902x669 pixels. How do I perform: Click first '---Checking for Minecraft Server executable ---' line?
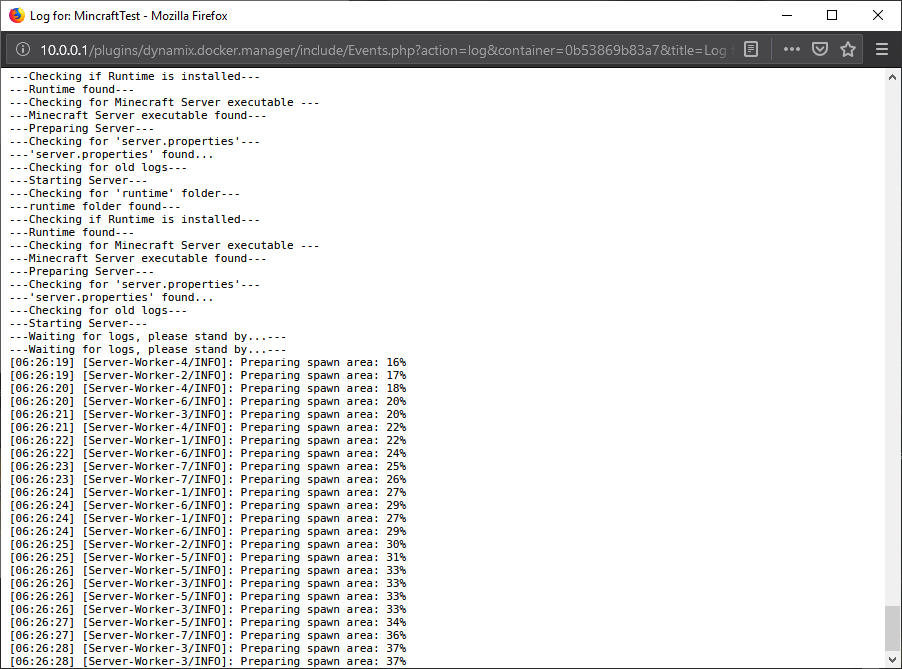coord(164,102)
